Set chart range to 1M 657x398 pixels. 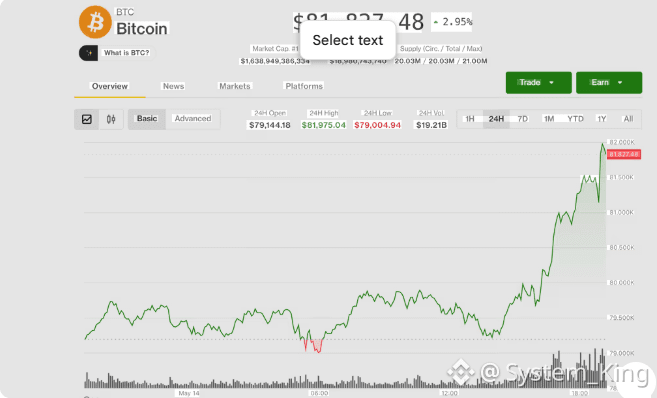(x=549, y=119)
